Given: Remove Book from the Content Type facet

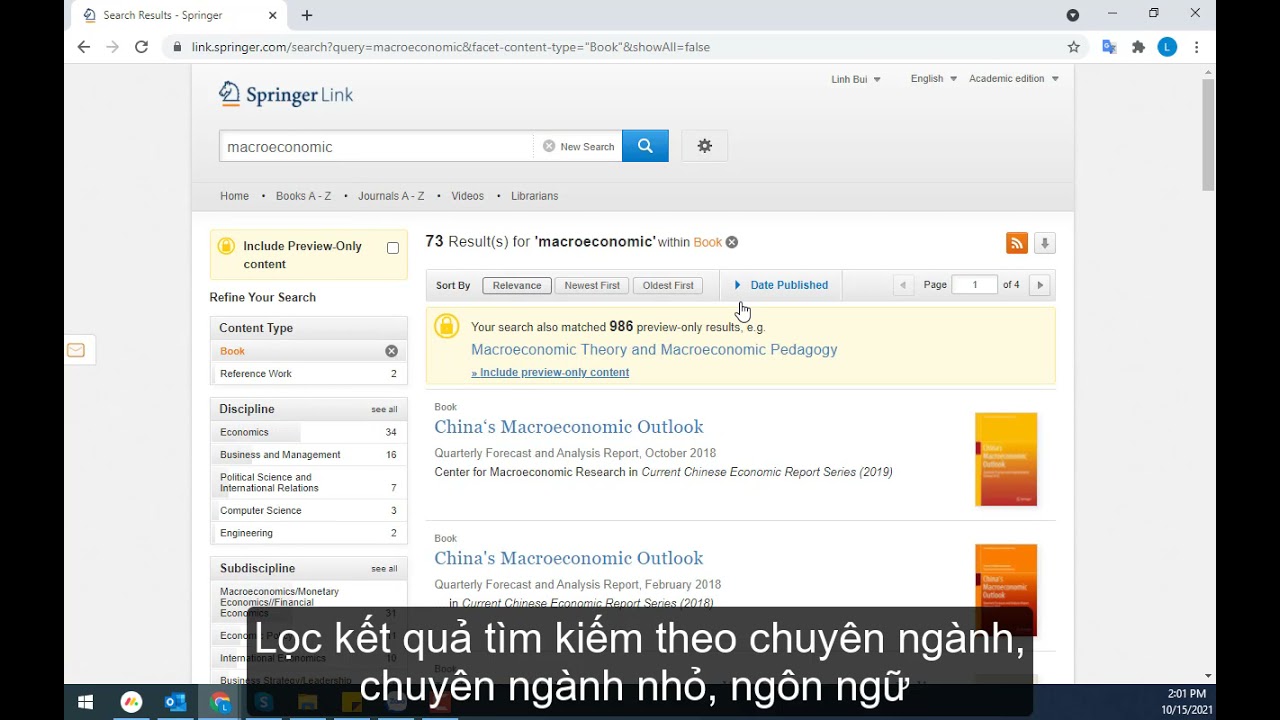Looking at the screenshot, I should (391, 351).
